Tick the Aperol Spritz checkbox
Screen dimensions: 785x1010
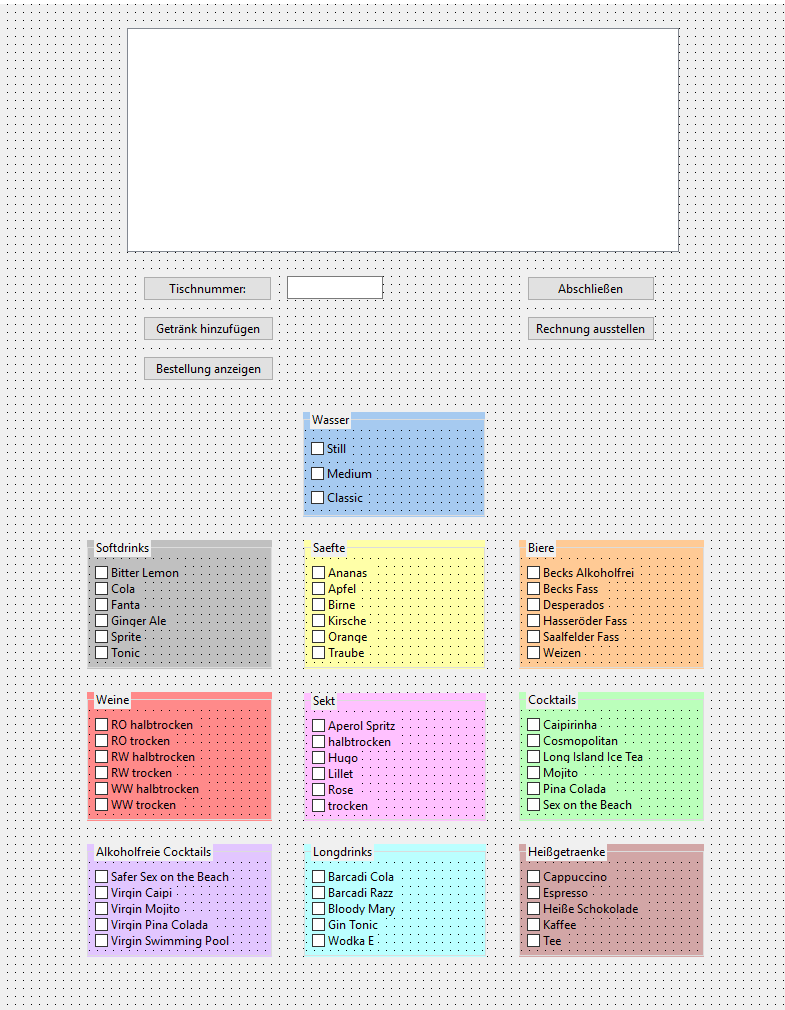[x=319, y=726]
